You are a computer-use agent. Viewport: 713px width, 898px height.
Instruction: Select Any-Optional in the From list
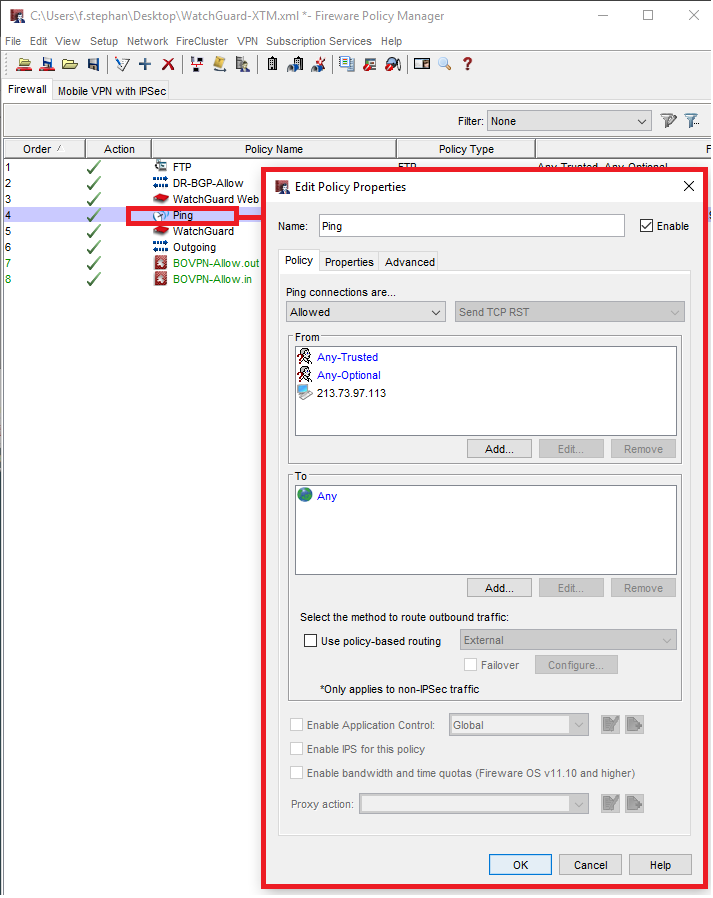tap(348, 375)
